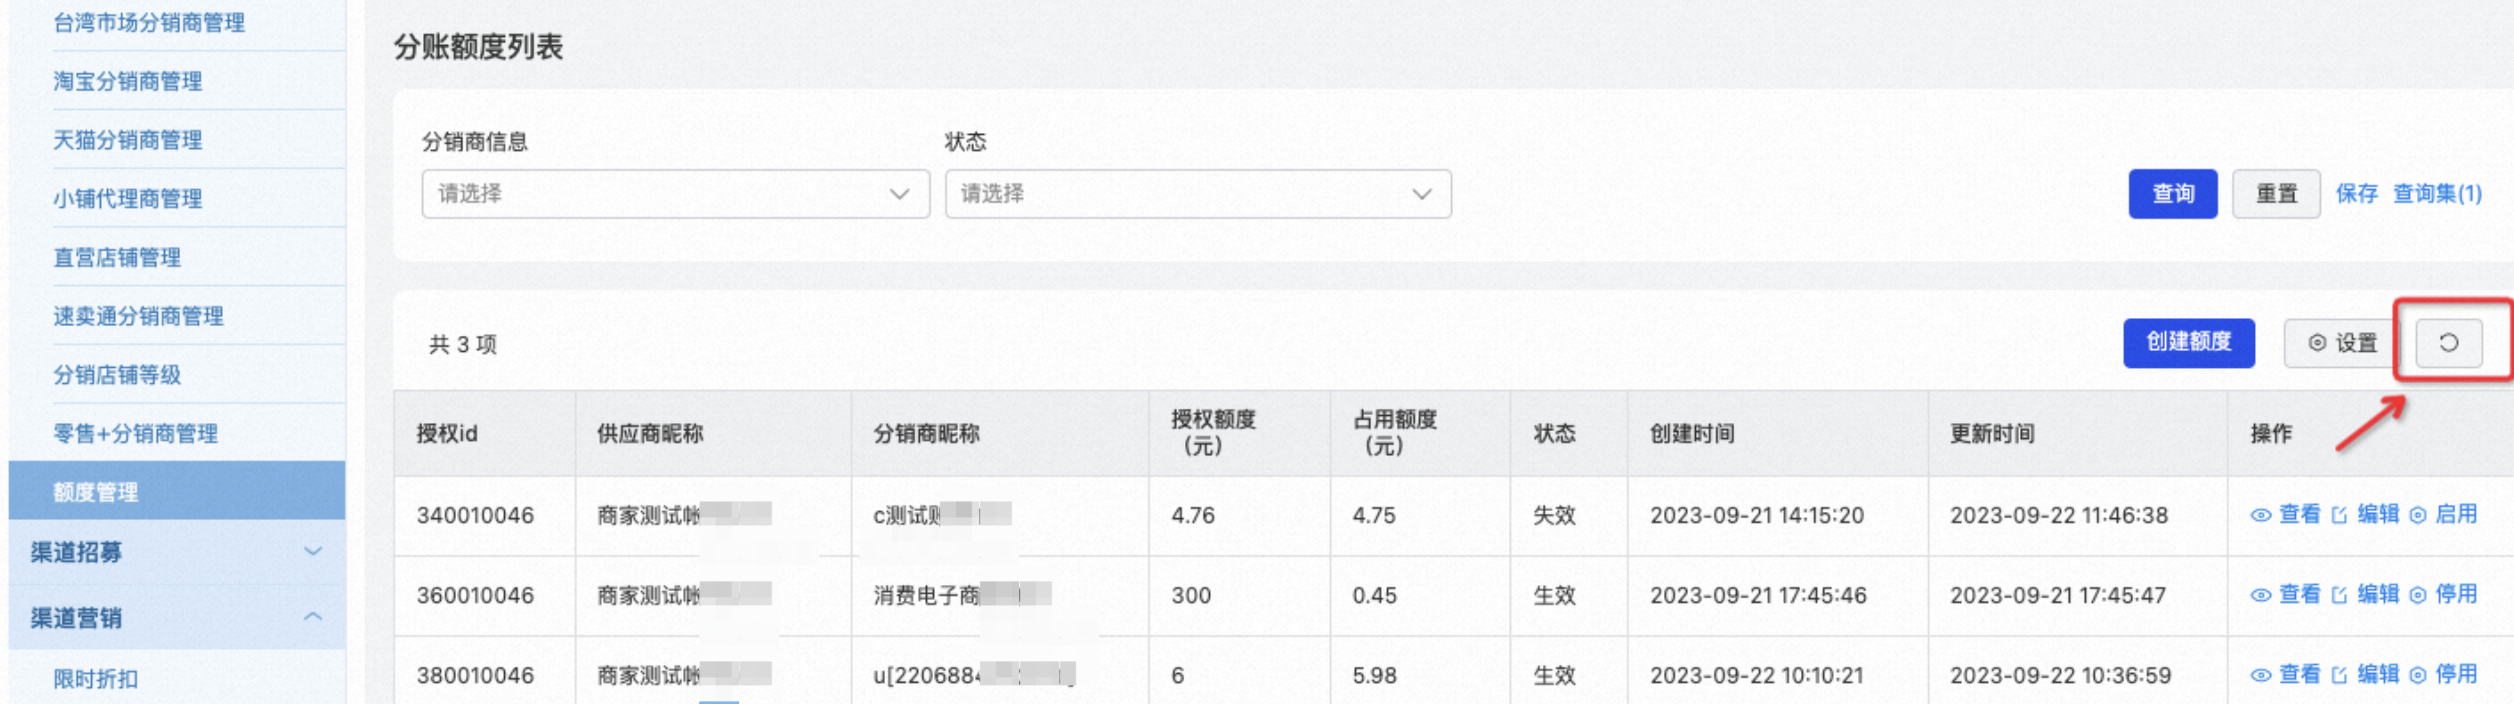Edit row 380010046 via 编辑
2514x704 pixels.
pyautogui.click(x=2365, y=675)
